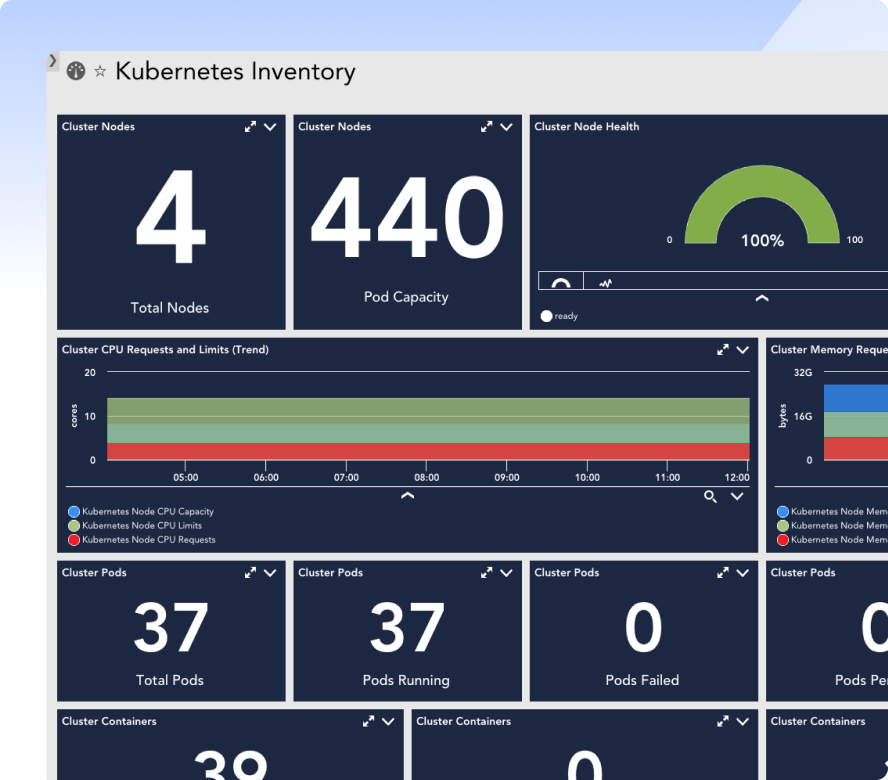
Task: Click the '32G' axis label on the memory chart
Action: (803, 373)
